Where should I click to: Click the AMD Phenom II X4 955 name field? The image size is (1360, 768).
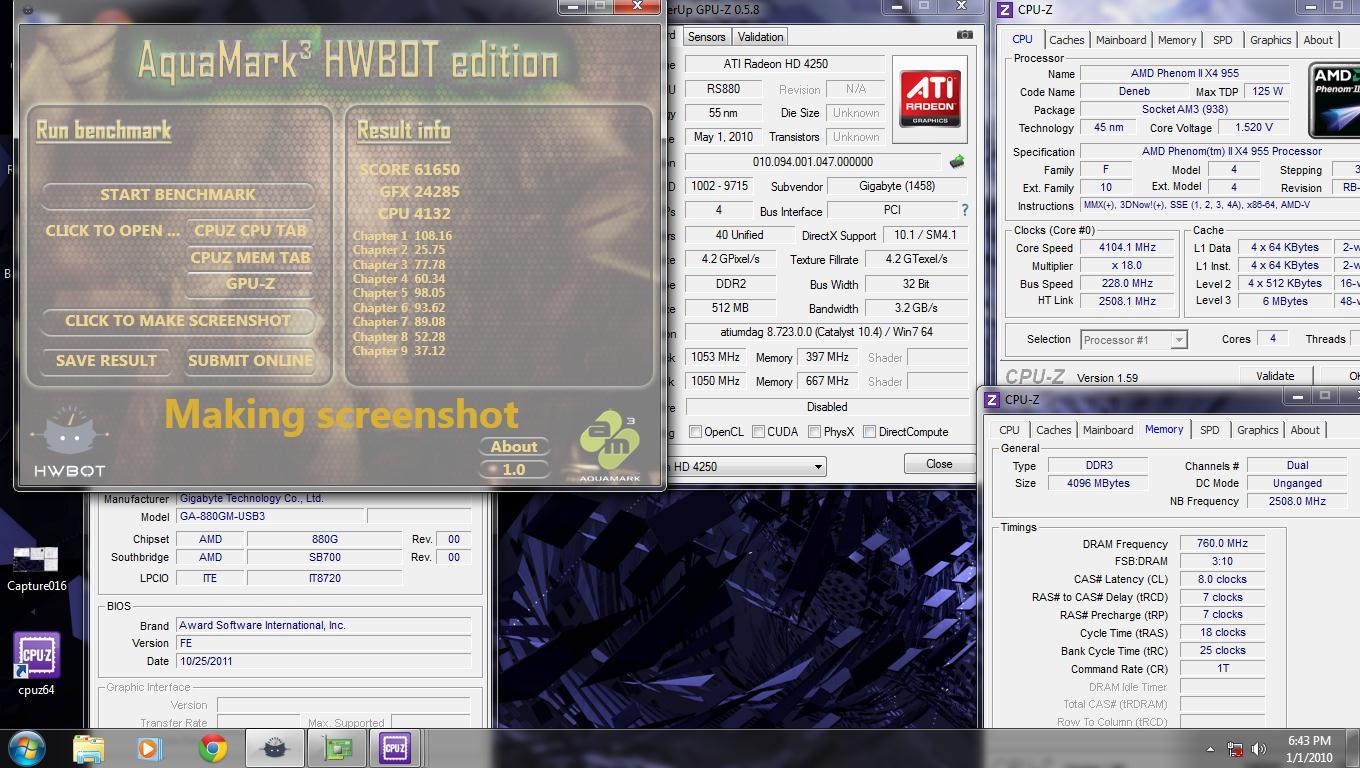(1185, 74)
